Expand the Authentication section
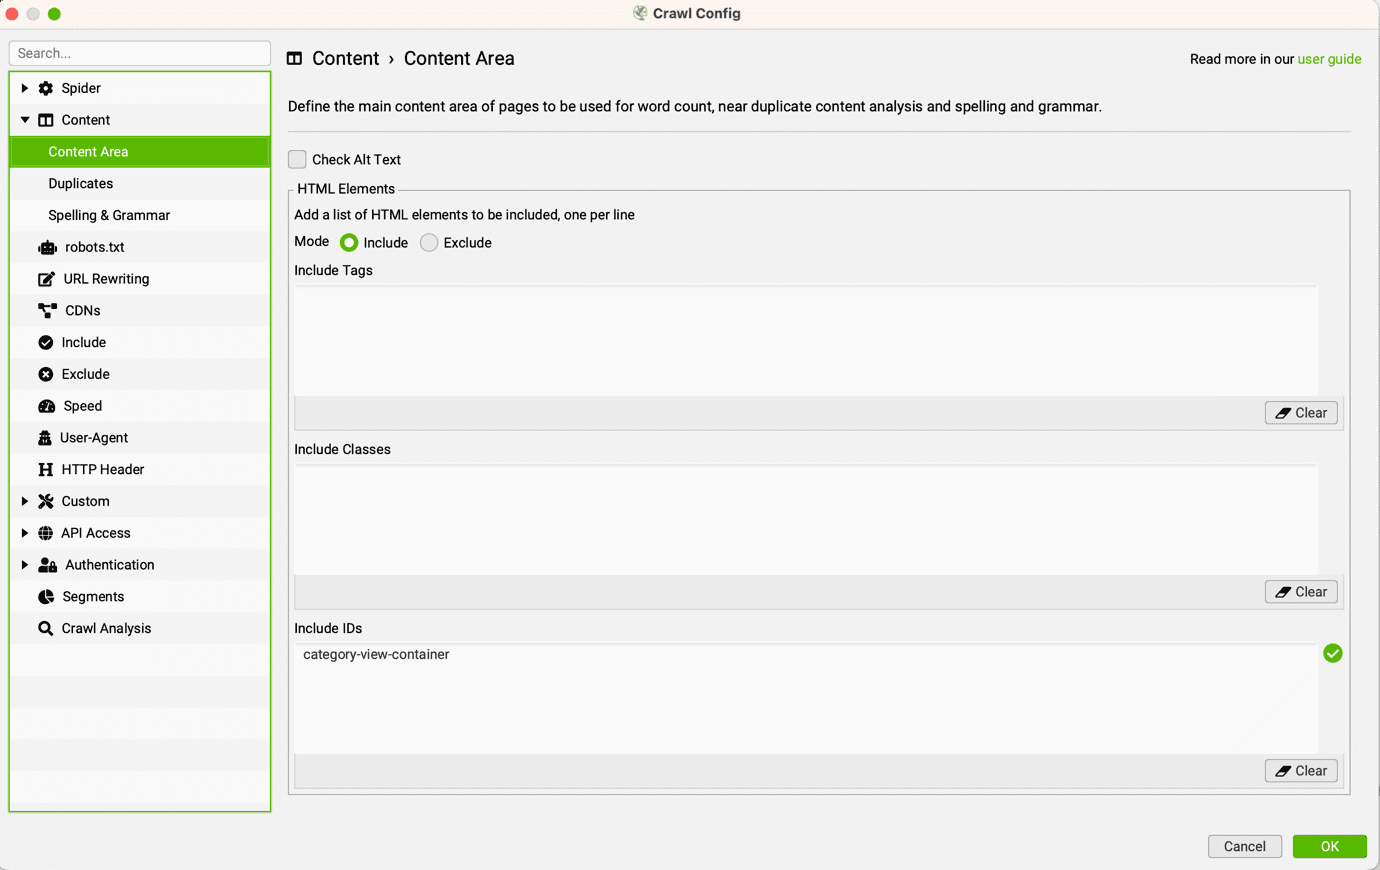The height and width of the screenshot is (870, 1380). pyautogui.click(x=25, y=565)
